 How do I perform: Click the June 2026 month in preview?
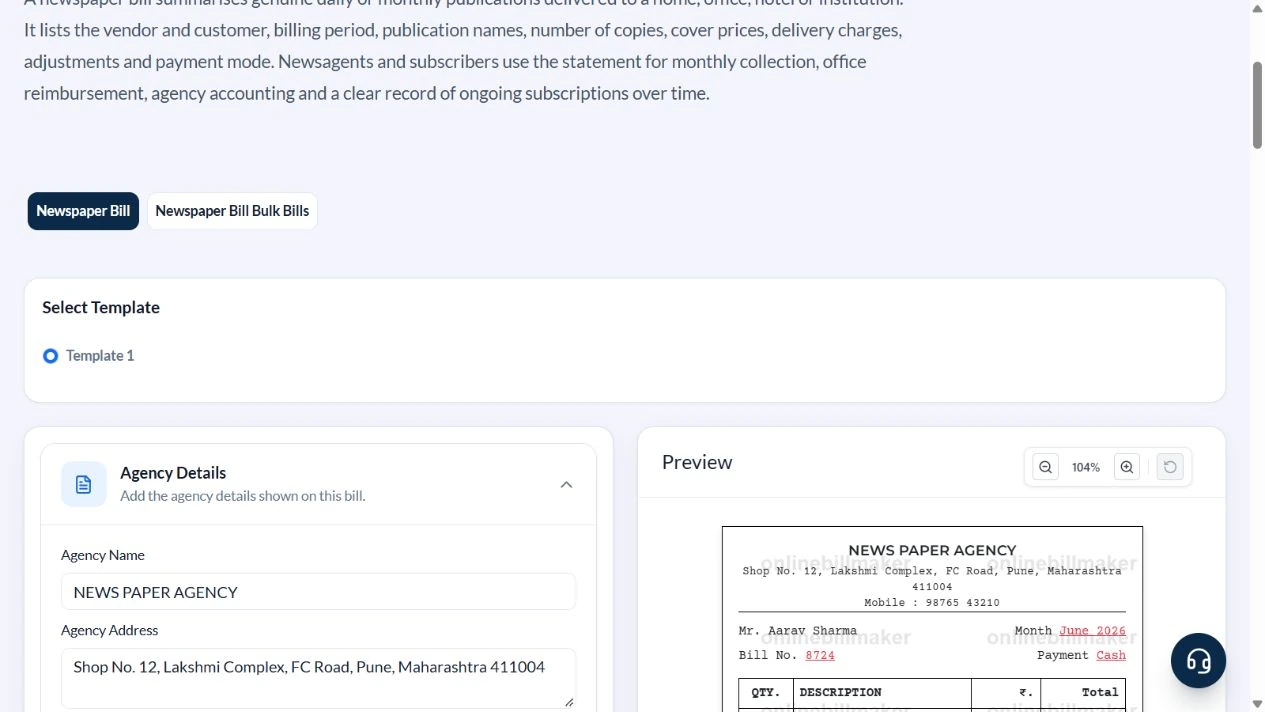point(1092,631)
